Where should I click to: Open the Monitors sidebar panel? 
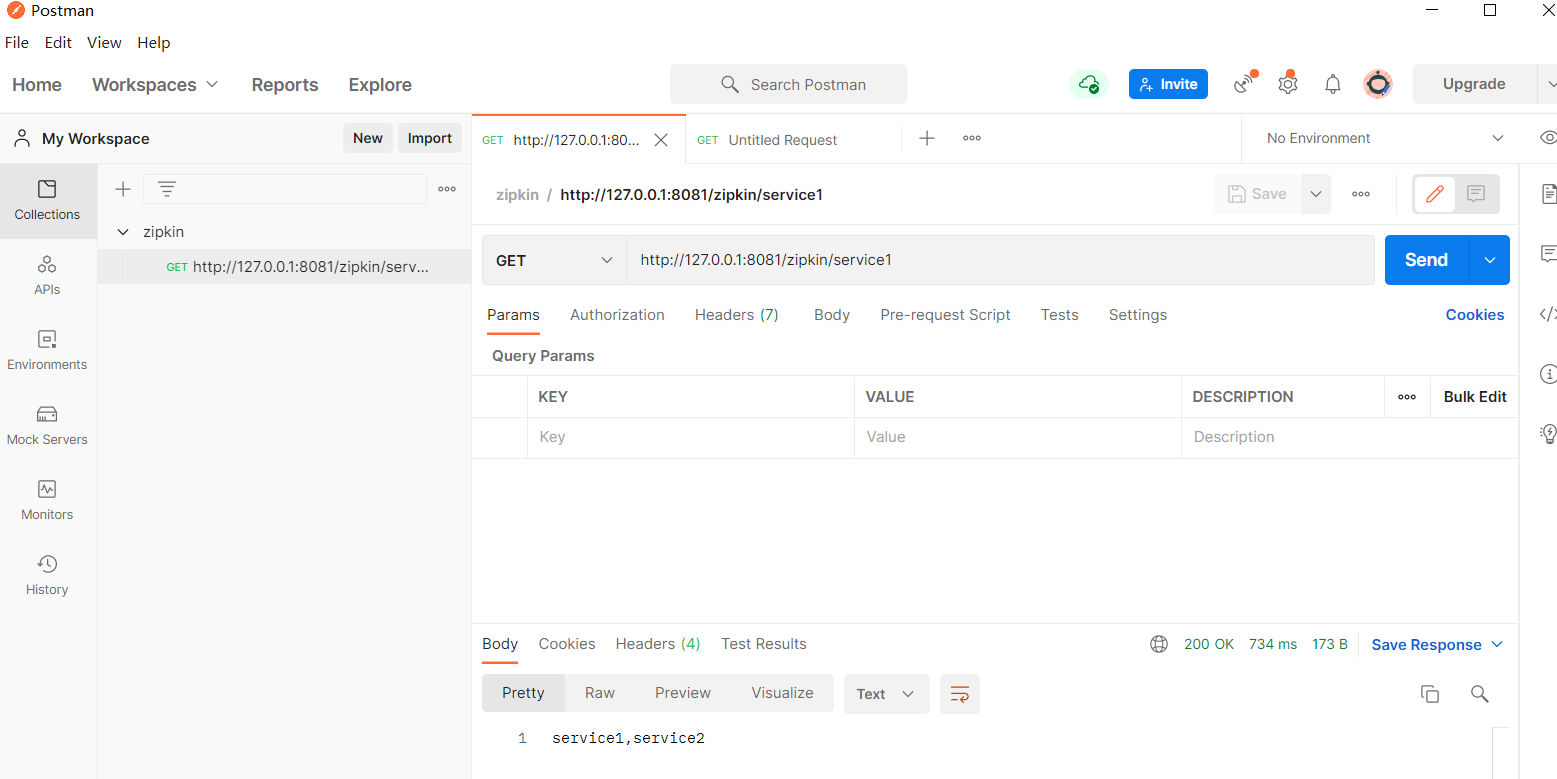[x=47, y=501]
